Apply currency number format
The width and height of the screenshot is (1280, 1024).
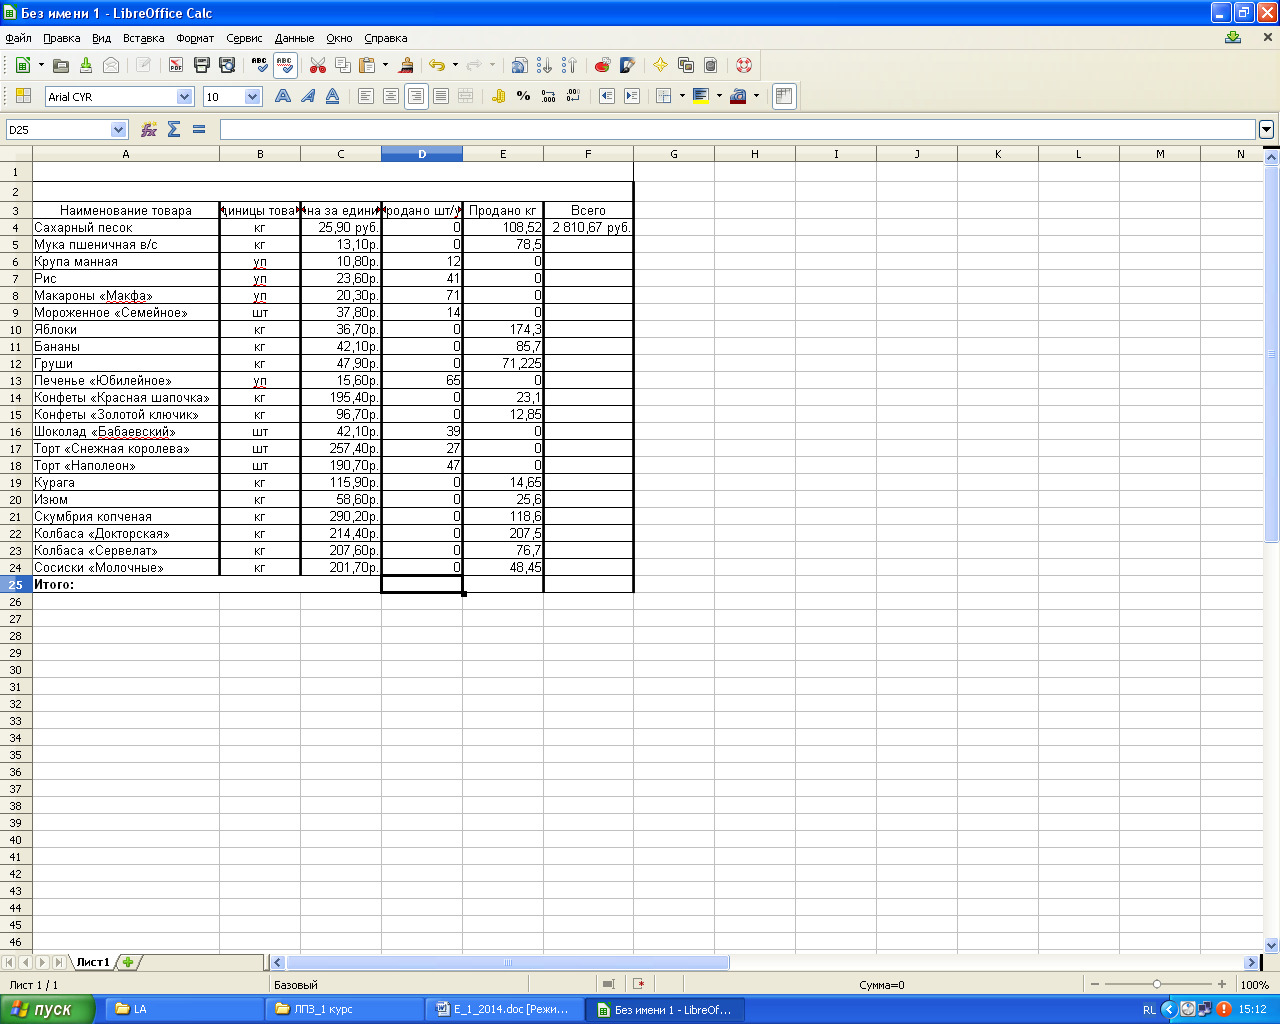pos(498,96)
